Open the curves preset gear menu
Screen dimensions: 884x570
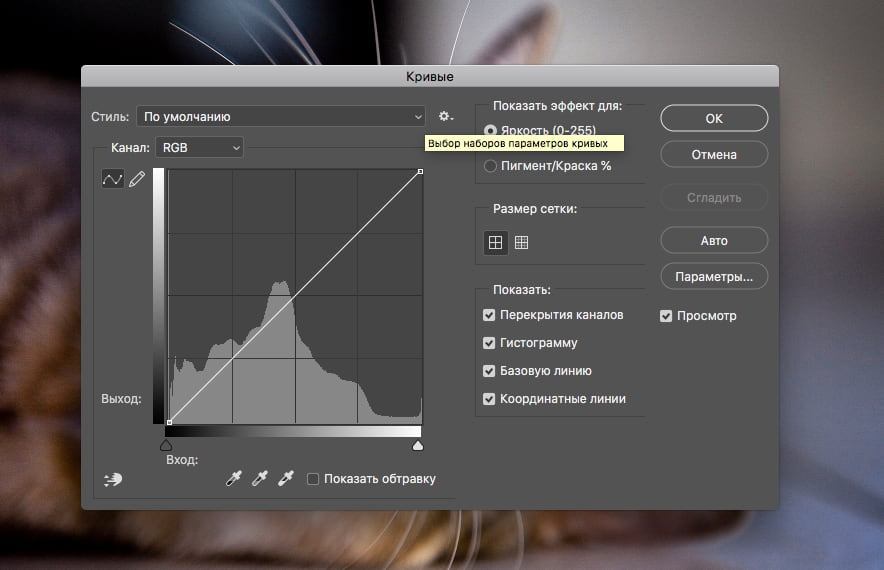point(446,117)
